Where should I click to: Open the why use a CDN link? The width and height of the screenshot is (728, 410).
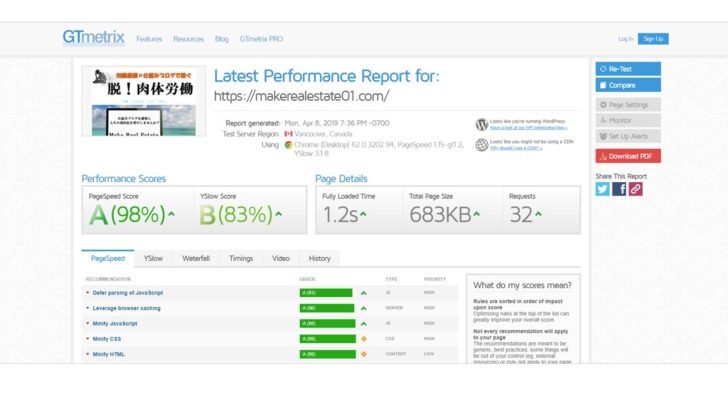pyautogui.click(x=516, y=148)
